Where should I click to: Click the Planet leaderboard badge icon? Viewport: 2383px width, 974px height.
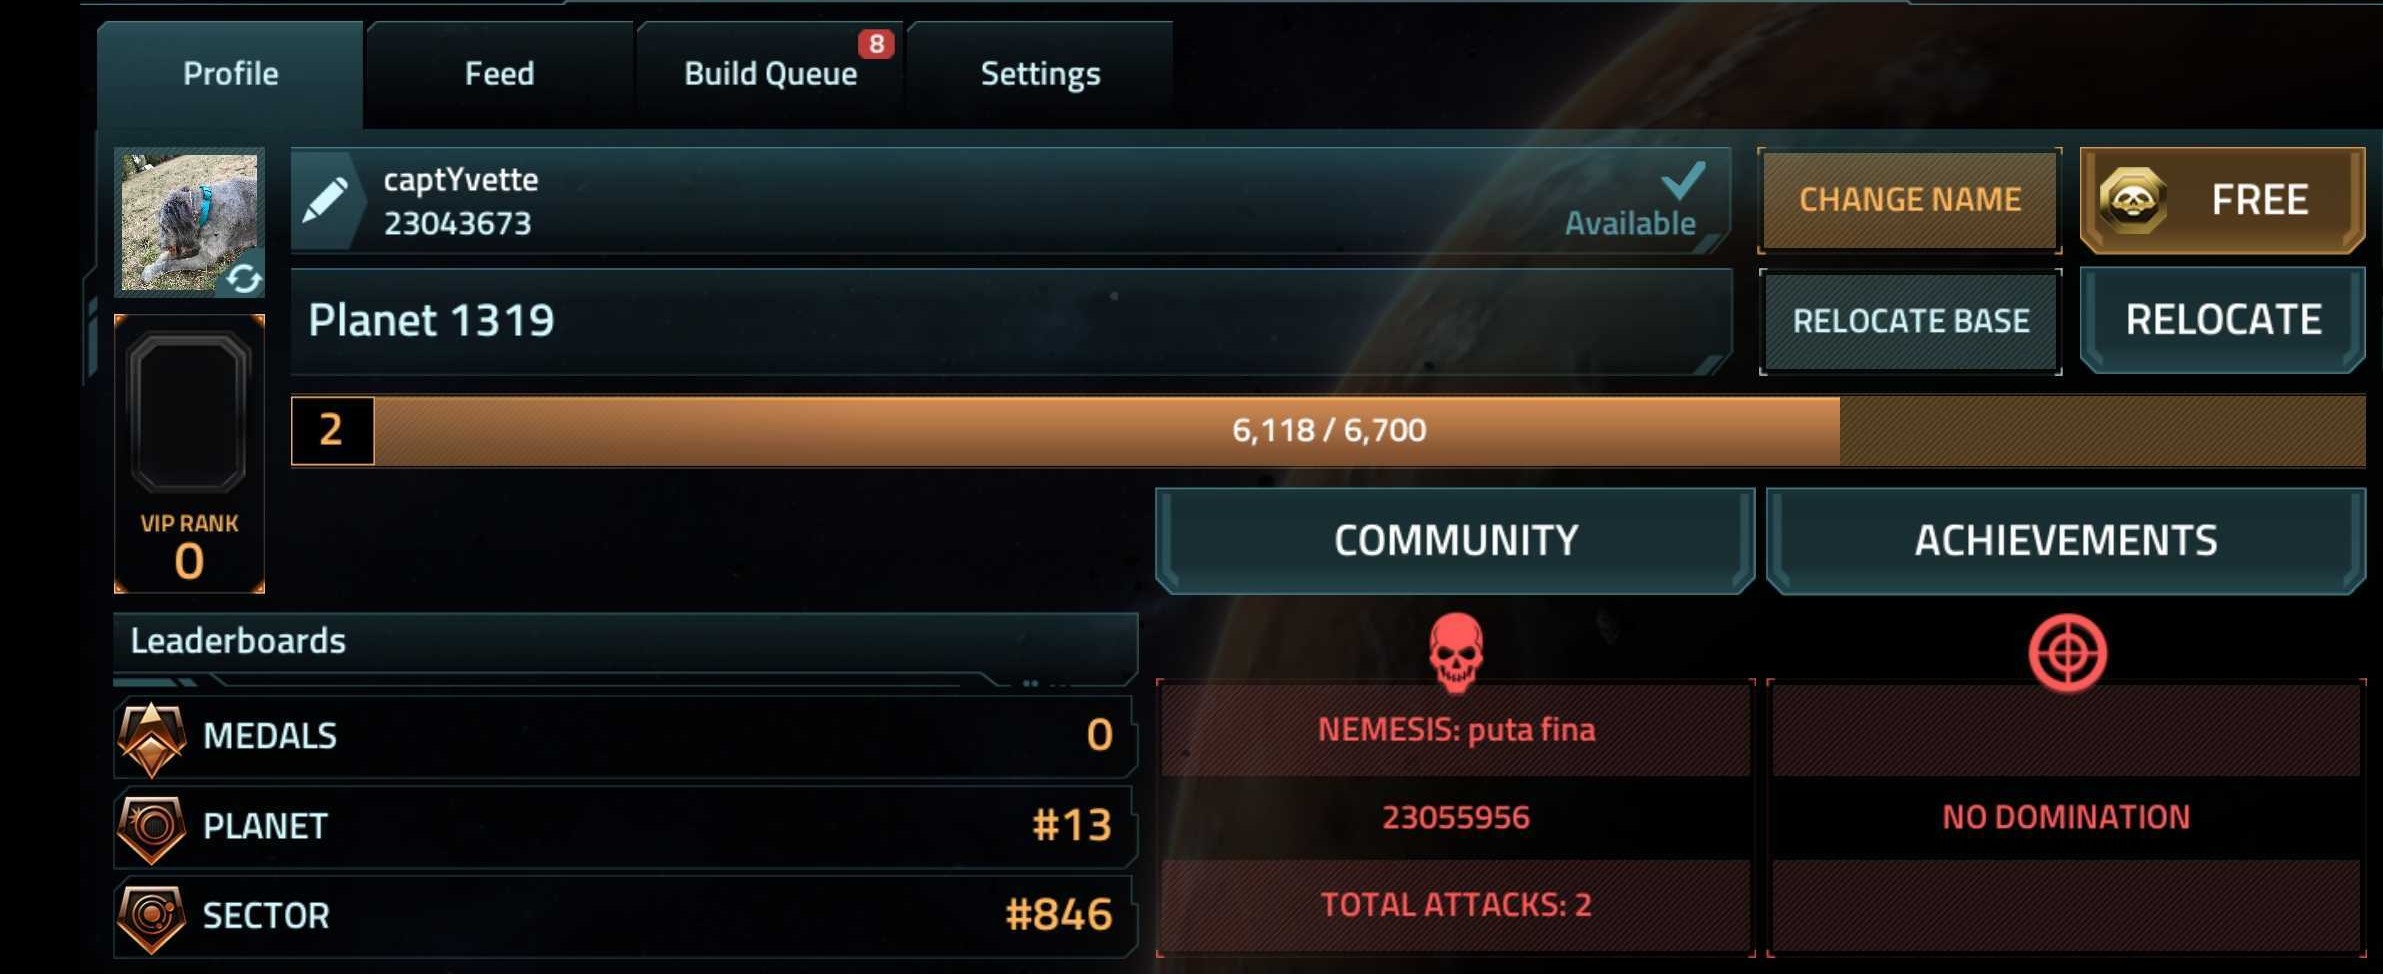click(x=151, y=827)
